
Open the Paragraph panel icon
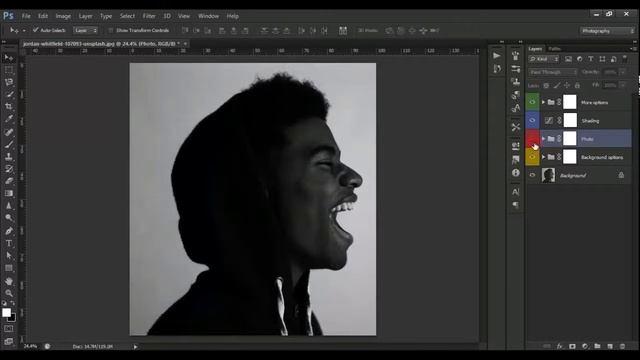point(516,204)
